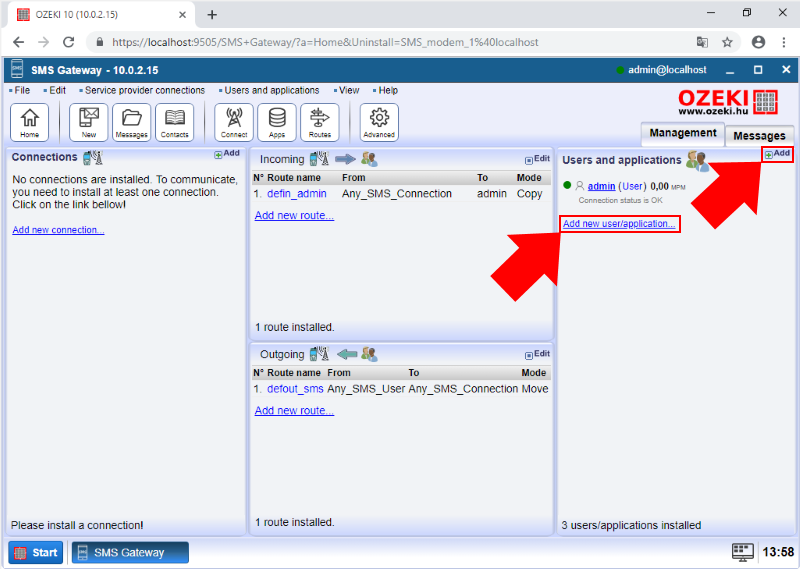Click the translate page icon in address bar

click(703, 42)
